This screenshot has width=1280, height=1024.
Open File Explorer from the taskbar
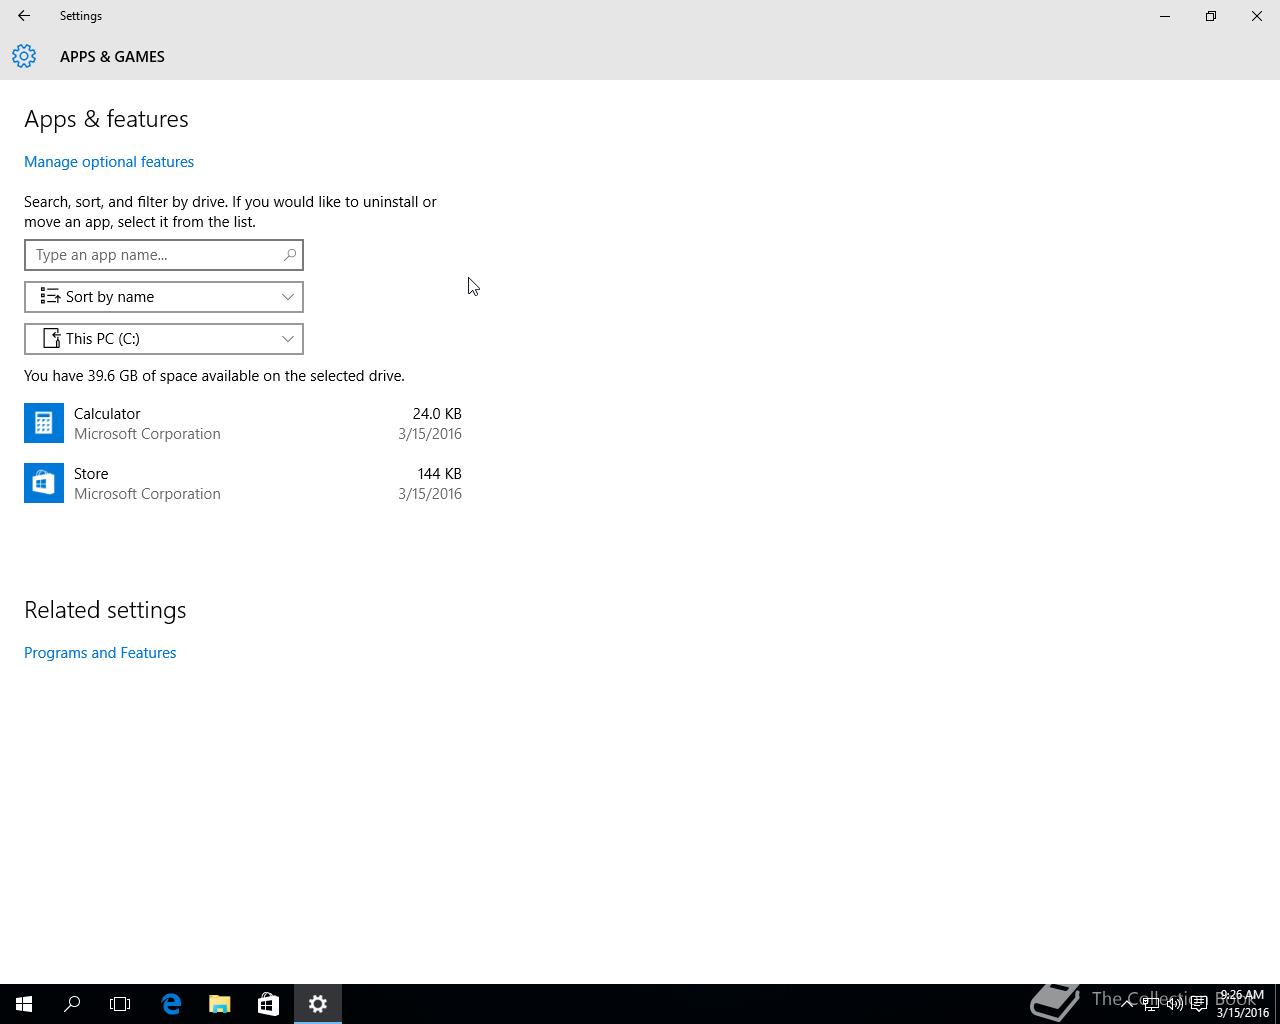(x=219, y=1004)
